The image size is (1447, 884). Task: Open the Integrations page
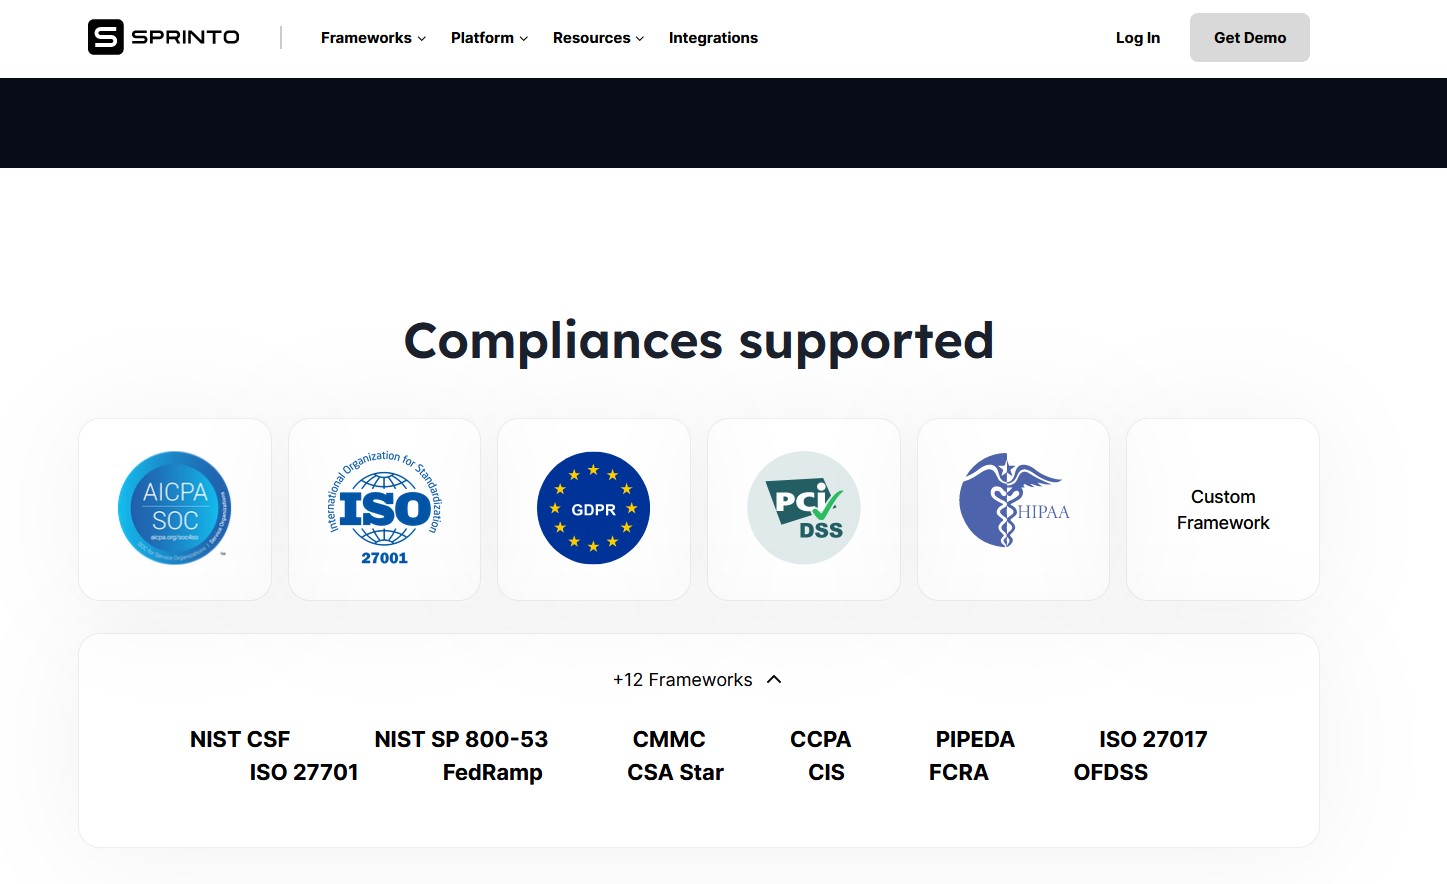pos(713,38)
